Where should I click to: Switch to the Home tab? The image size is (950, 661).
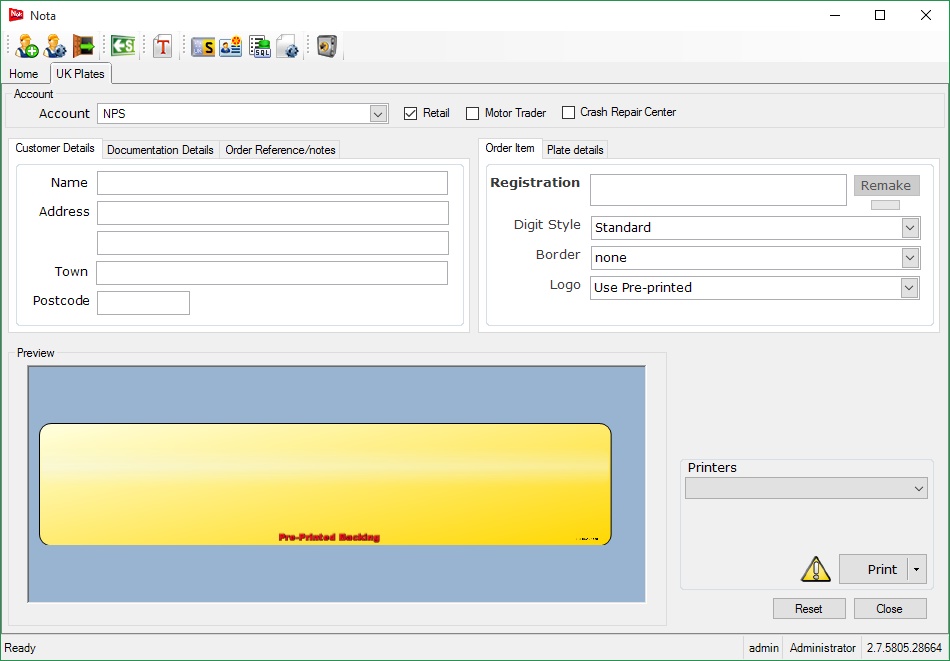tap(24, 74)
